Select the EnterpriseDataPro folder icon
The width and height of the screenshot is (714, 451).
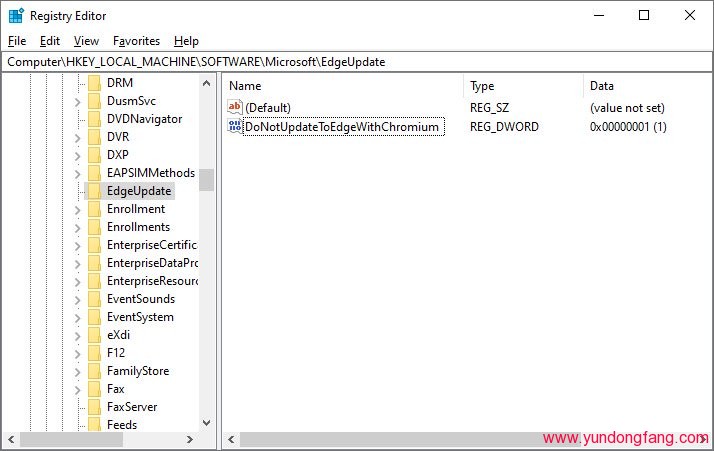pos(94,263)
